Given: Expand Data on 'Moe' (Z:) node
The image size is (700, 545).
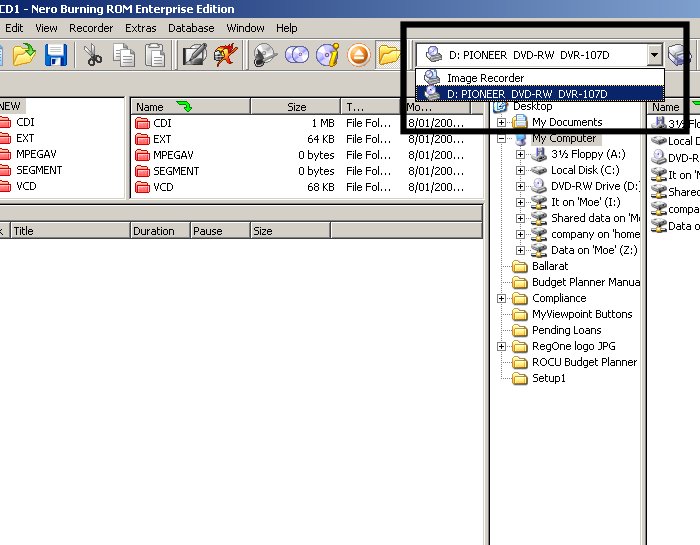Looking at the screenshot, I should click(520, 250).
